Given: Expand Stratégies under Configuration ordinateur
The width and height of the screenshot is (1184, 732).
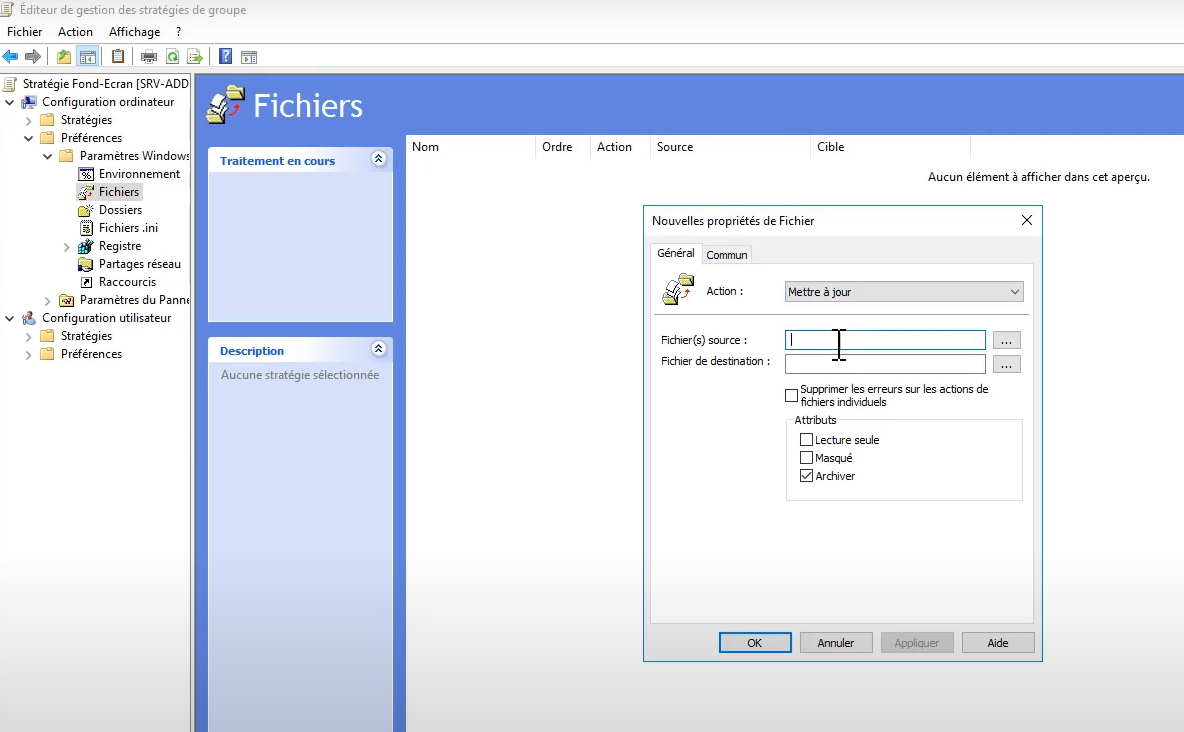Looking at the screenshot, I should (x=29, y=120).
